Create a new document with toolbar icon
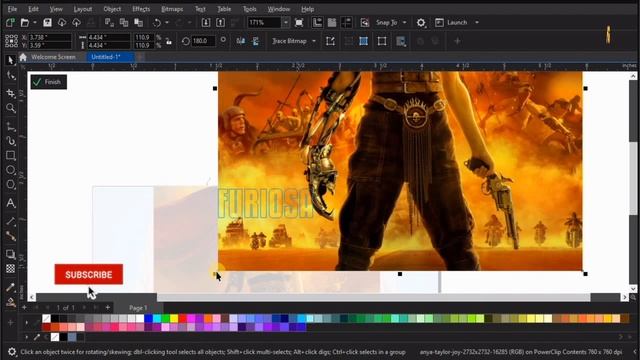640x360 pixels. click(10, 22)
